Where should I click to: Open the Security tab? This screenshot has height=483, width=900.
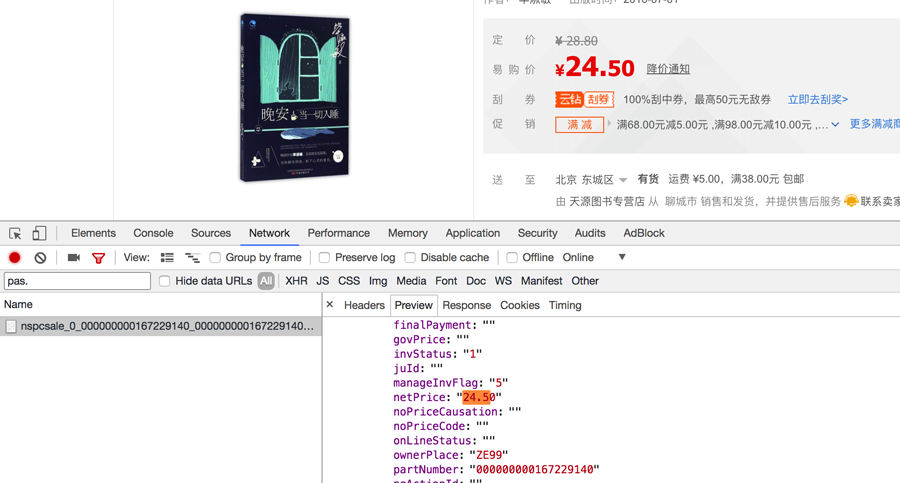pos(537,233)
